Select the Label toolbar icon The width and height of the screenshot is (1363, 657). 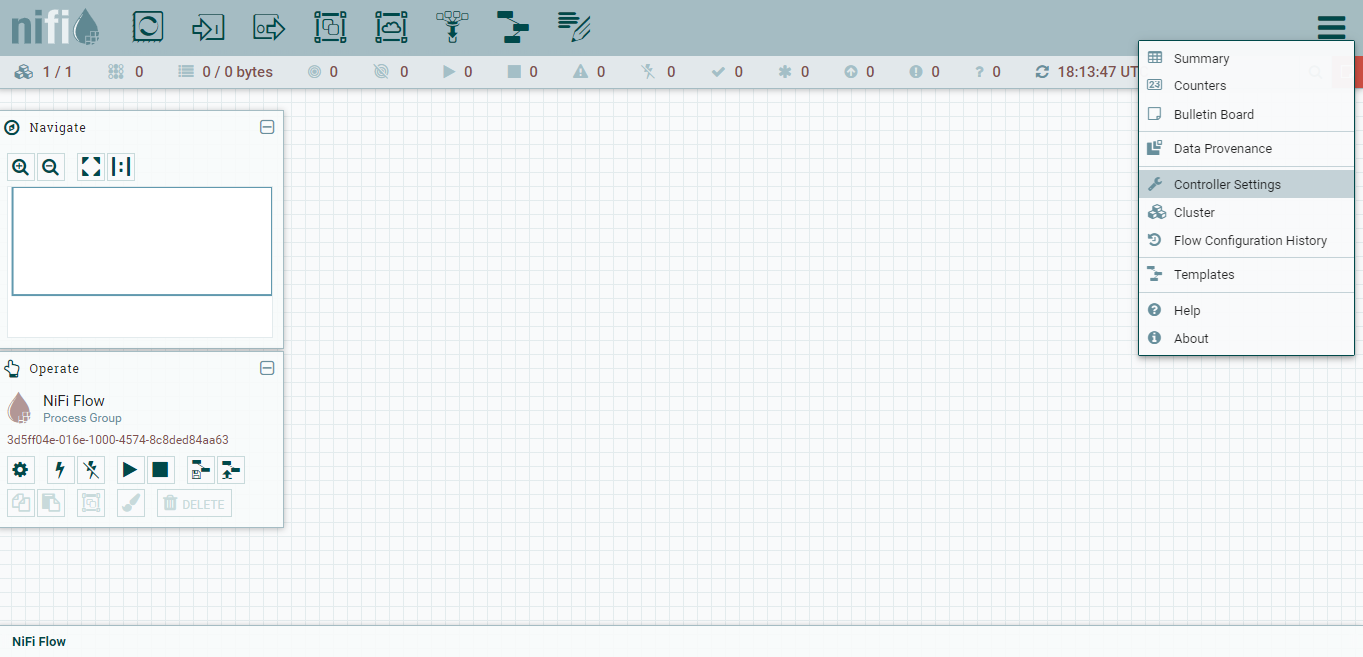click(x=574, y=27)
